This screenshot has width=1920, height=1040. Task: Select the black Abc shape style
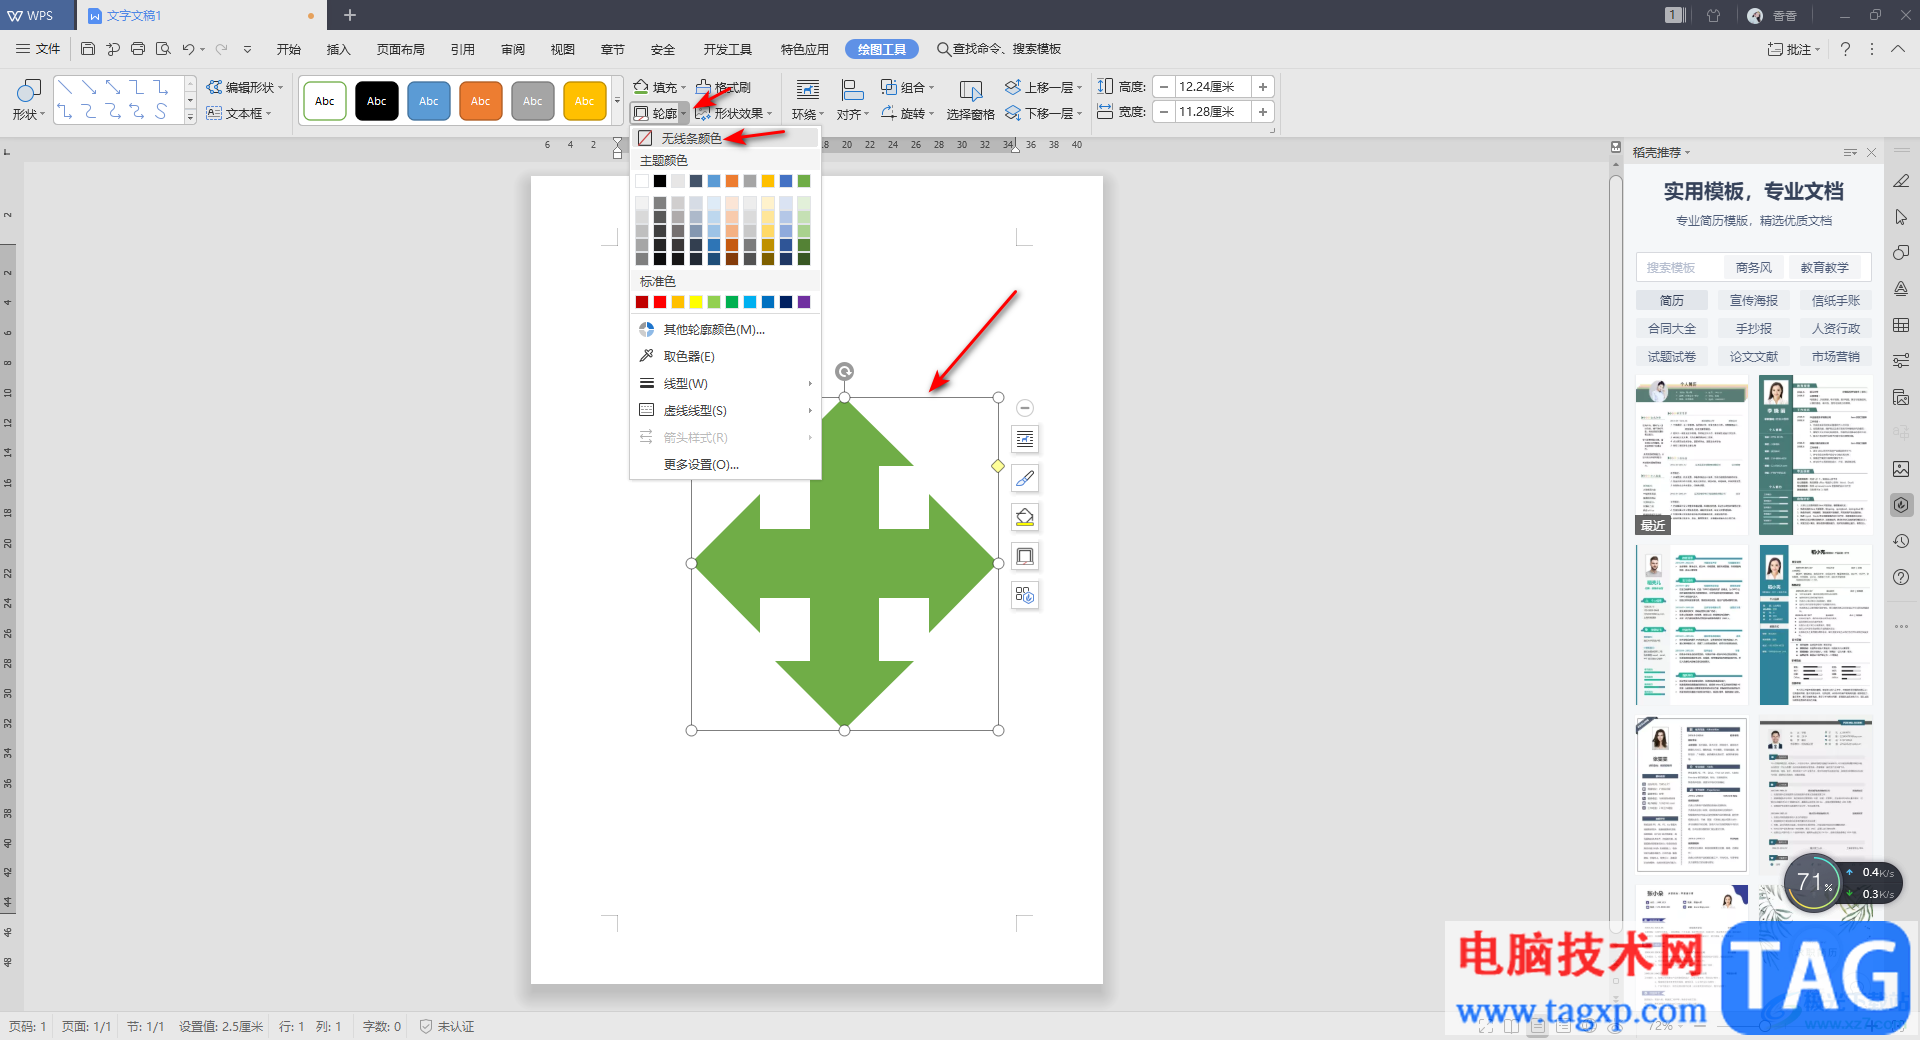pos(377,101)
